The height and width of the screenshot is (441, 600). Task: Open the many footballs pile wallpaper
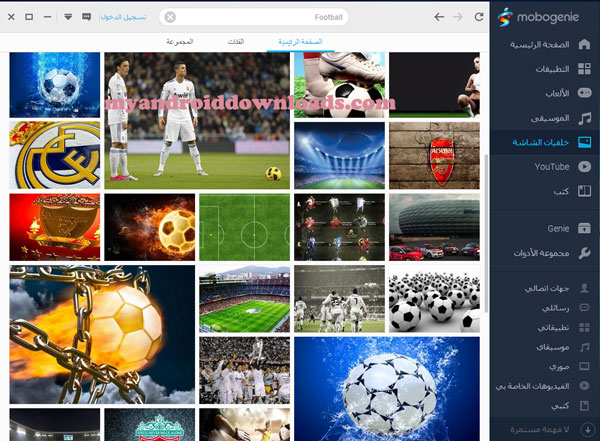pos(434,299)
